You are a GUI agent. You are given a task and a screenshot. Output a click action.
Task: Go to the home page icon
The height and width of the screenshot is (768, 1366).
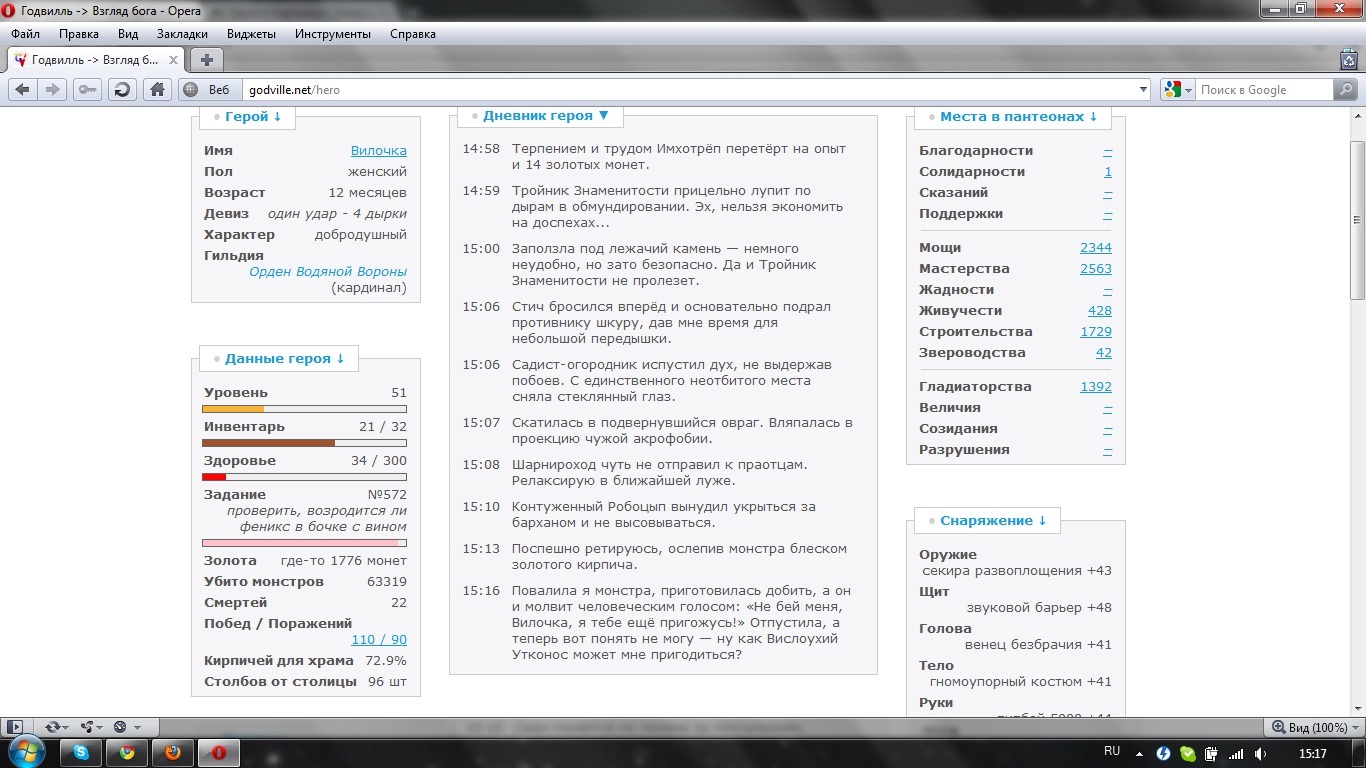157,90
